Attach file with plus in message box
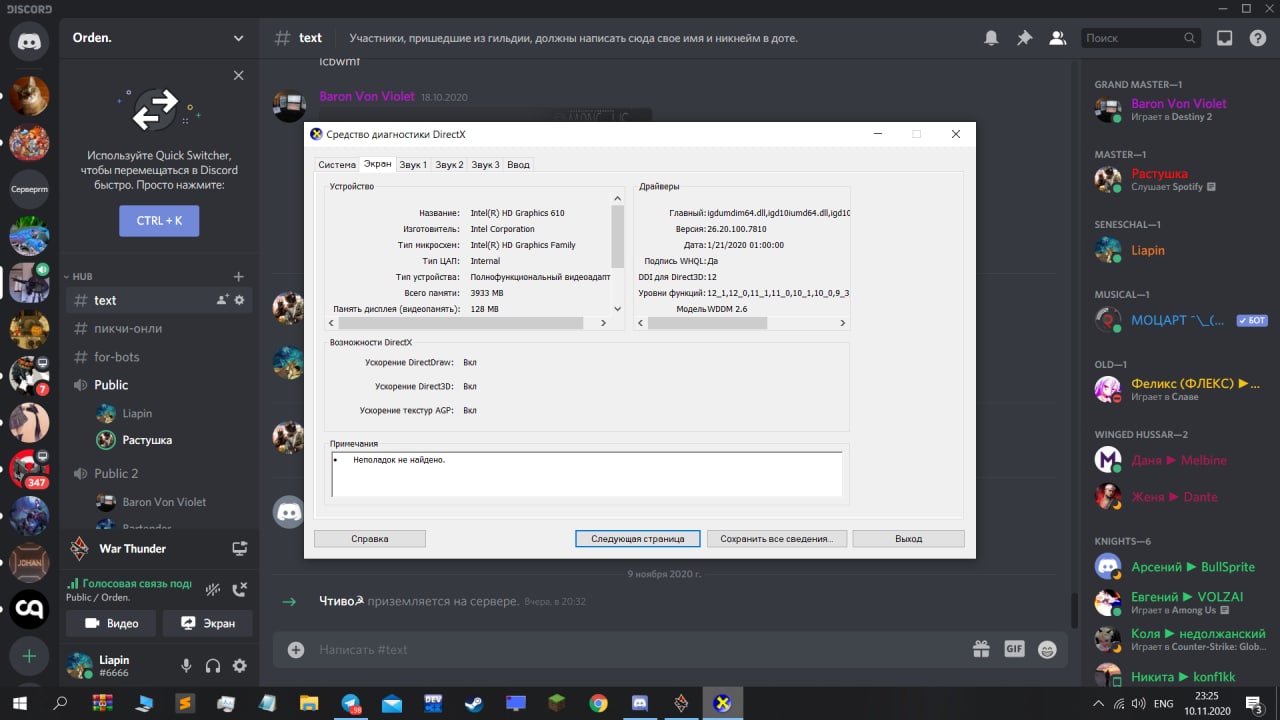Viewport: 1280px width, 720px height. (296, 649)
